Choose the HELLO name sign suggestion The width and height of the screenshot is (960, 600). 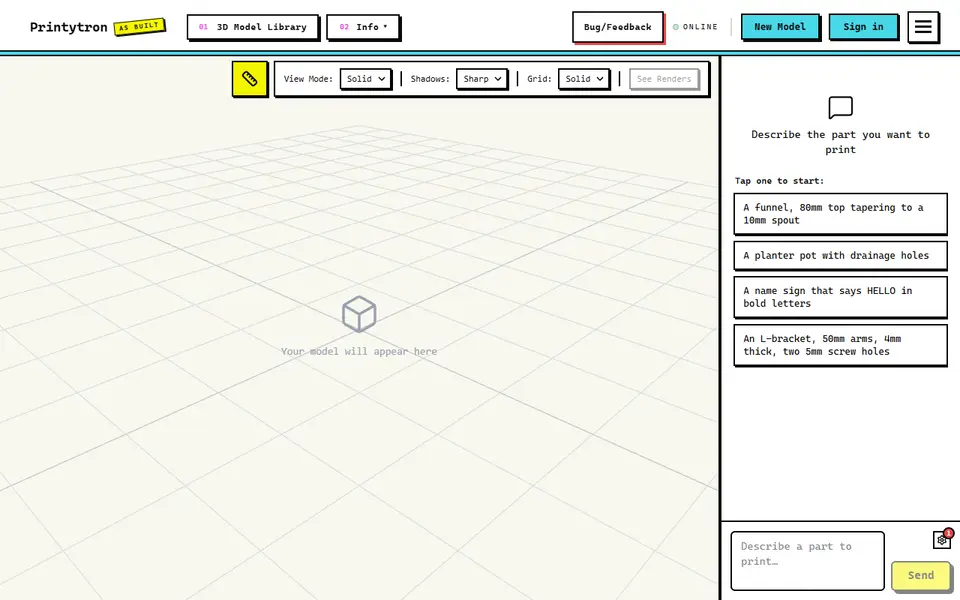(840, 297)
